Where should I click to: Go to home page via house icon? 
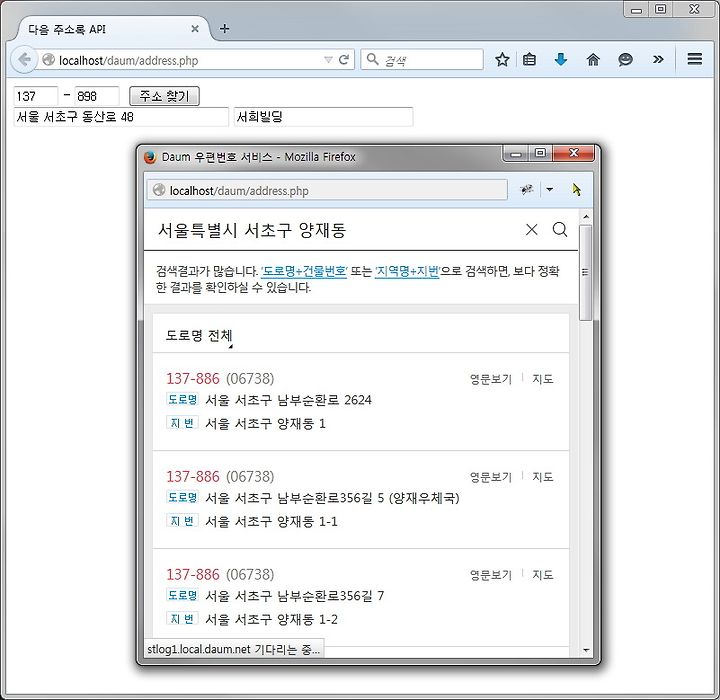pyautogui.click(x=593, y=59)
